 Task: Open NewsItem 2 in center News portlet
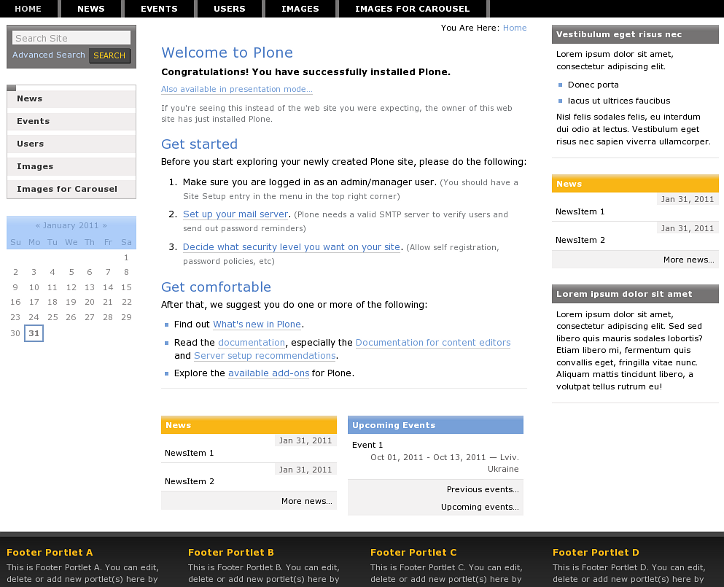(189, 481)
